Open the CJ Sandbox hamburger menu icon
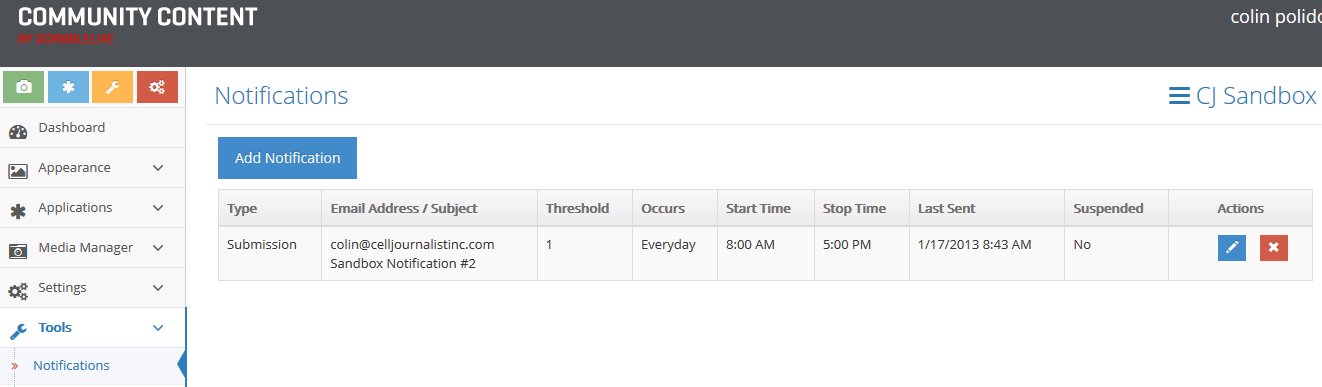The image size is (1322, 387). coord(1179,96)
